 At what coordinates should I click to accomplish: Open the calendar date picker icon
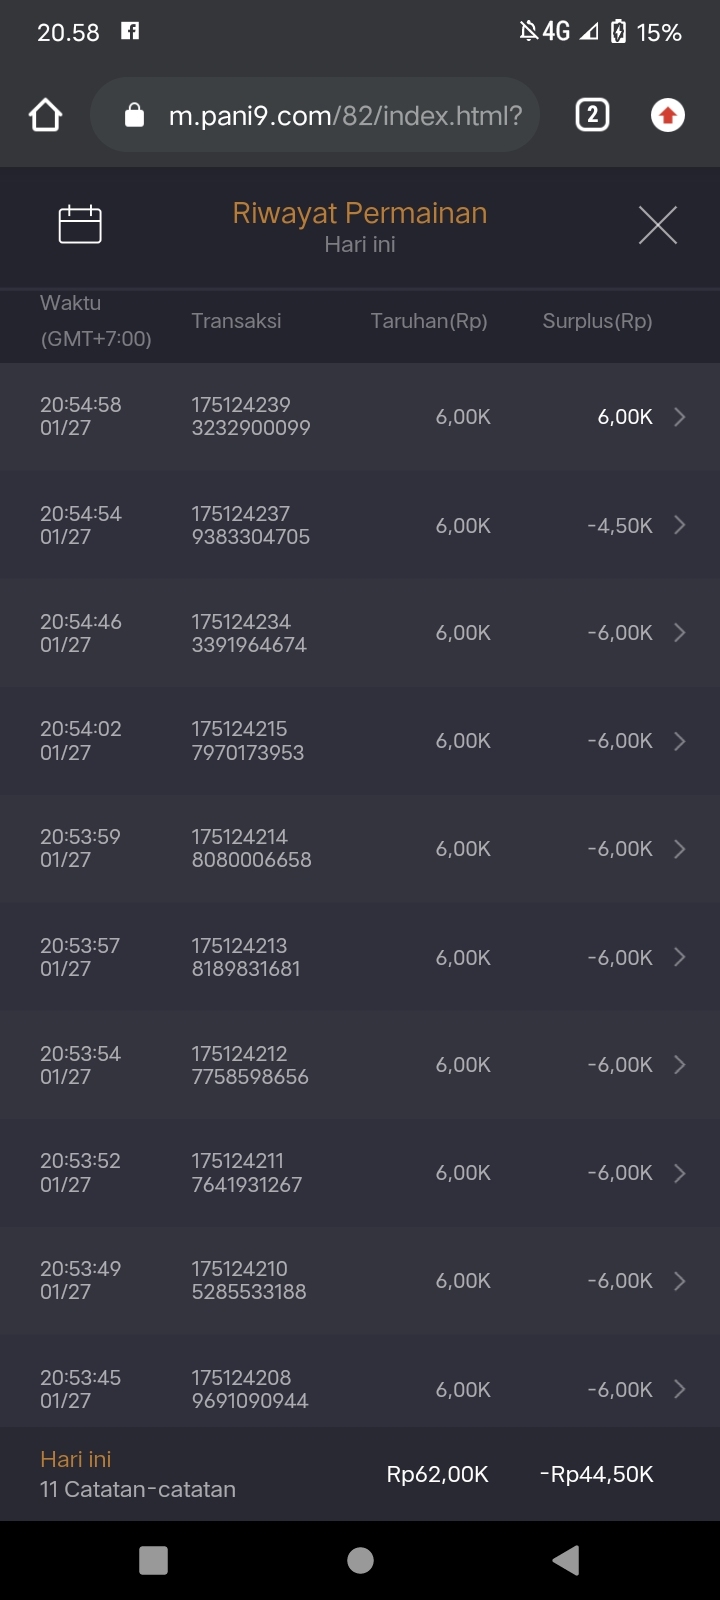coord(80,224)
